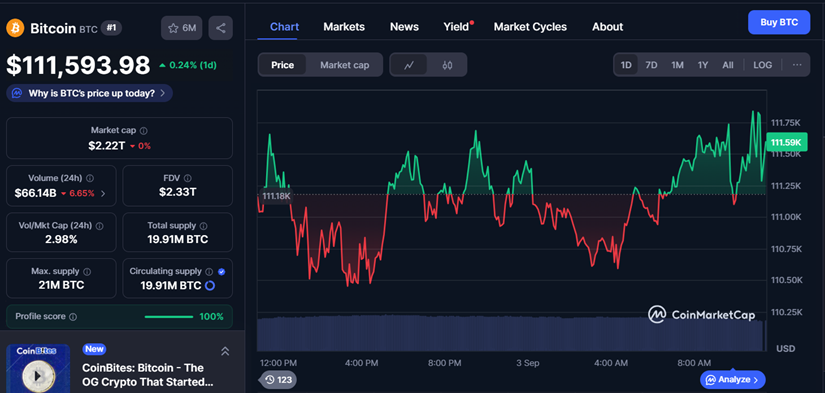Open the Yield tab

(x=457, y=27)
